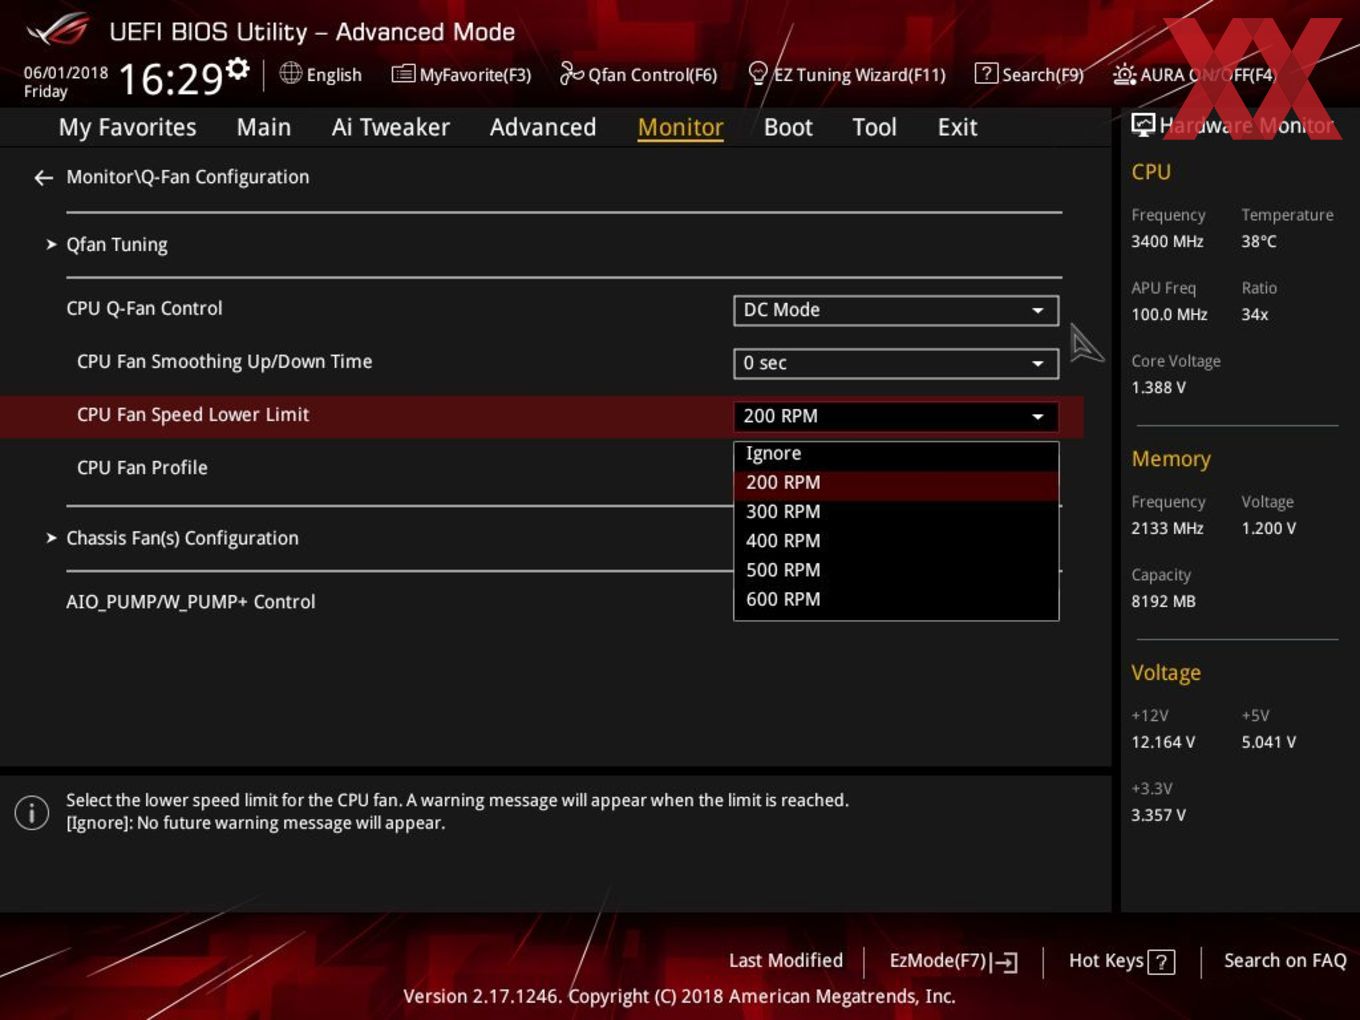Open My Favorites tab
The height and width of the screenshot is (1020, 1360).
click(x=127, y=127)
